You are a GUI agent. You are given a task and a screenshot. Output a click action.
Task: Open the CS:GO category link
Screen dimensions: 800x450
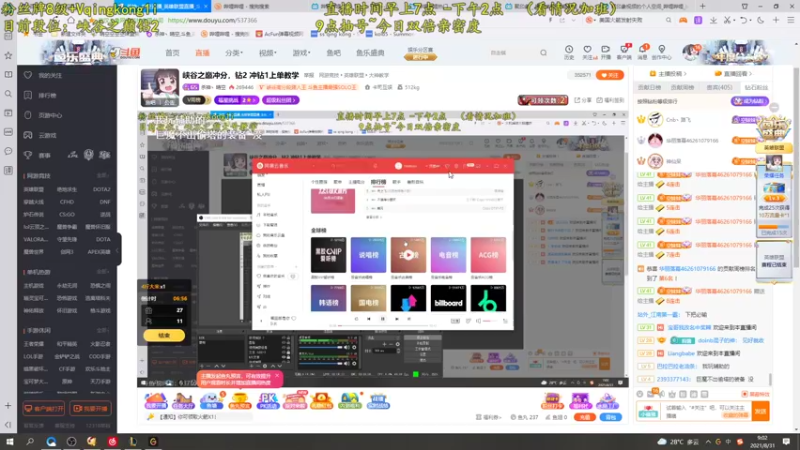67,214
